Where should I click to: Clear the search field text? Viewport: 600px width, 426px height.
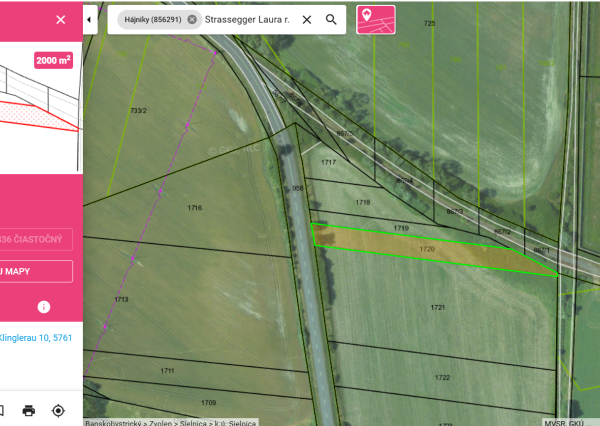[307, 19]
